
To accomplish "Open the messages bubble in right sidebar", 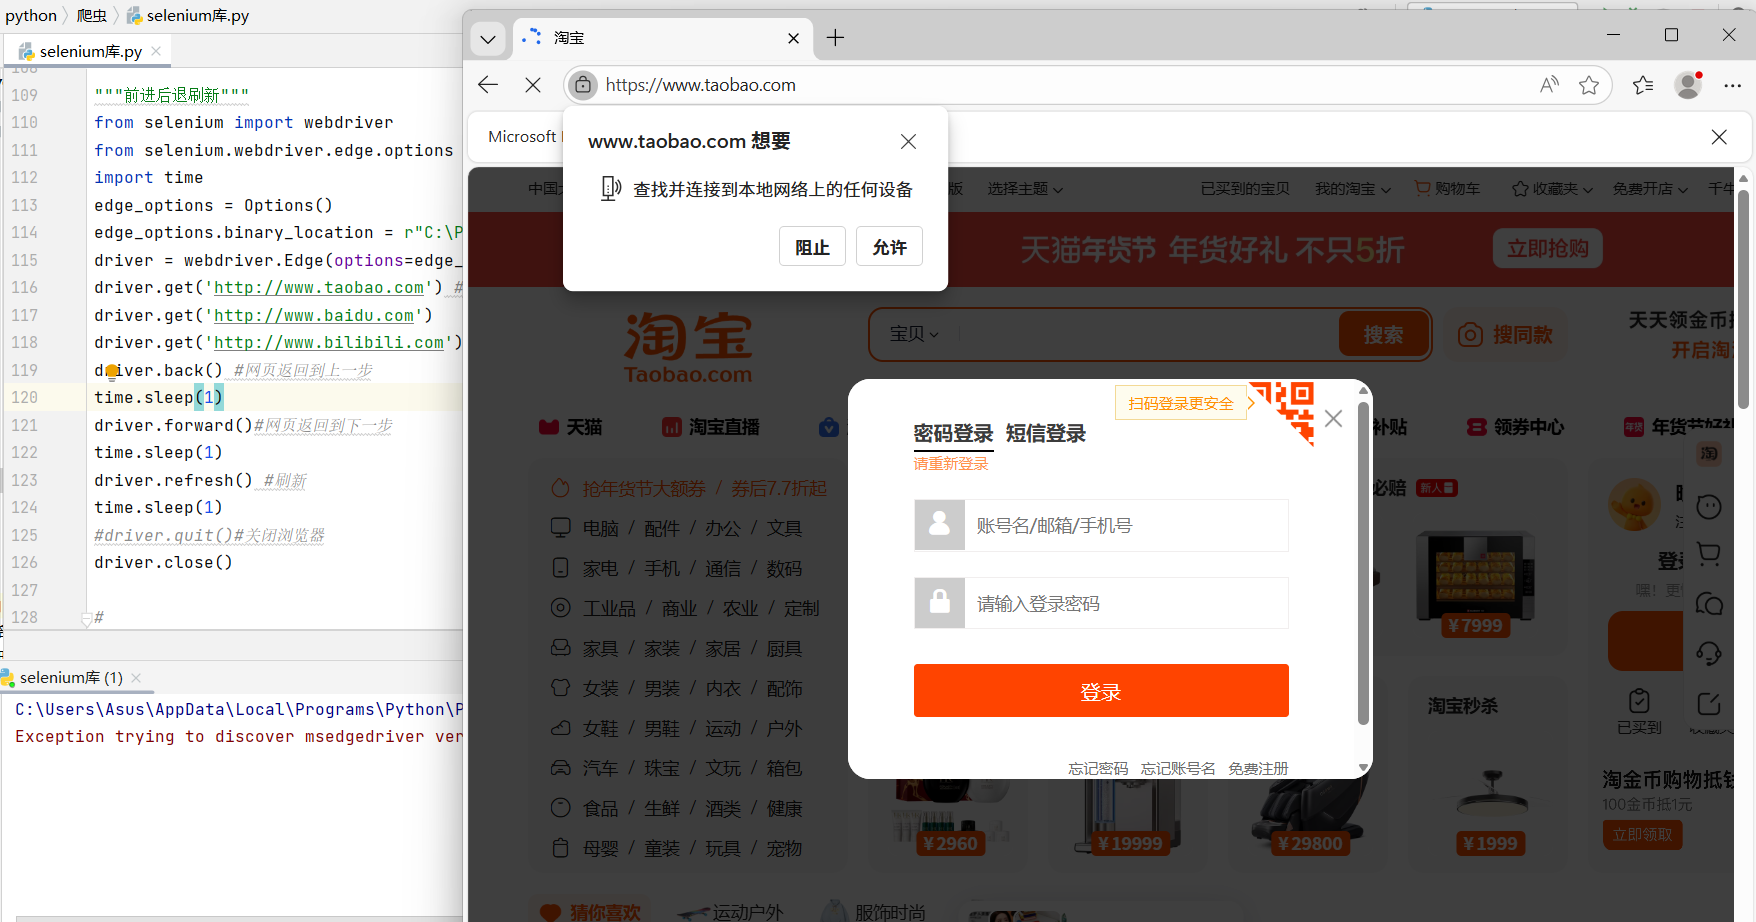I will pyautogui.click(x=1709, y=603).
